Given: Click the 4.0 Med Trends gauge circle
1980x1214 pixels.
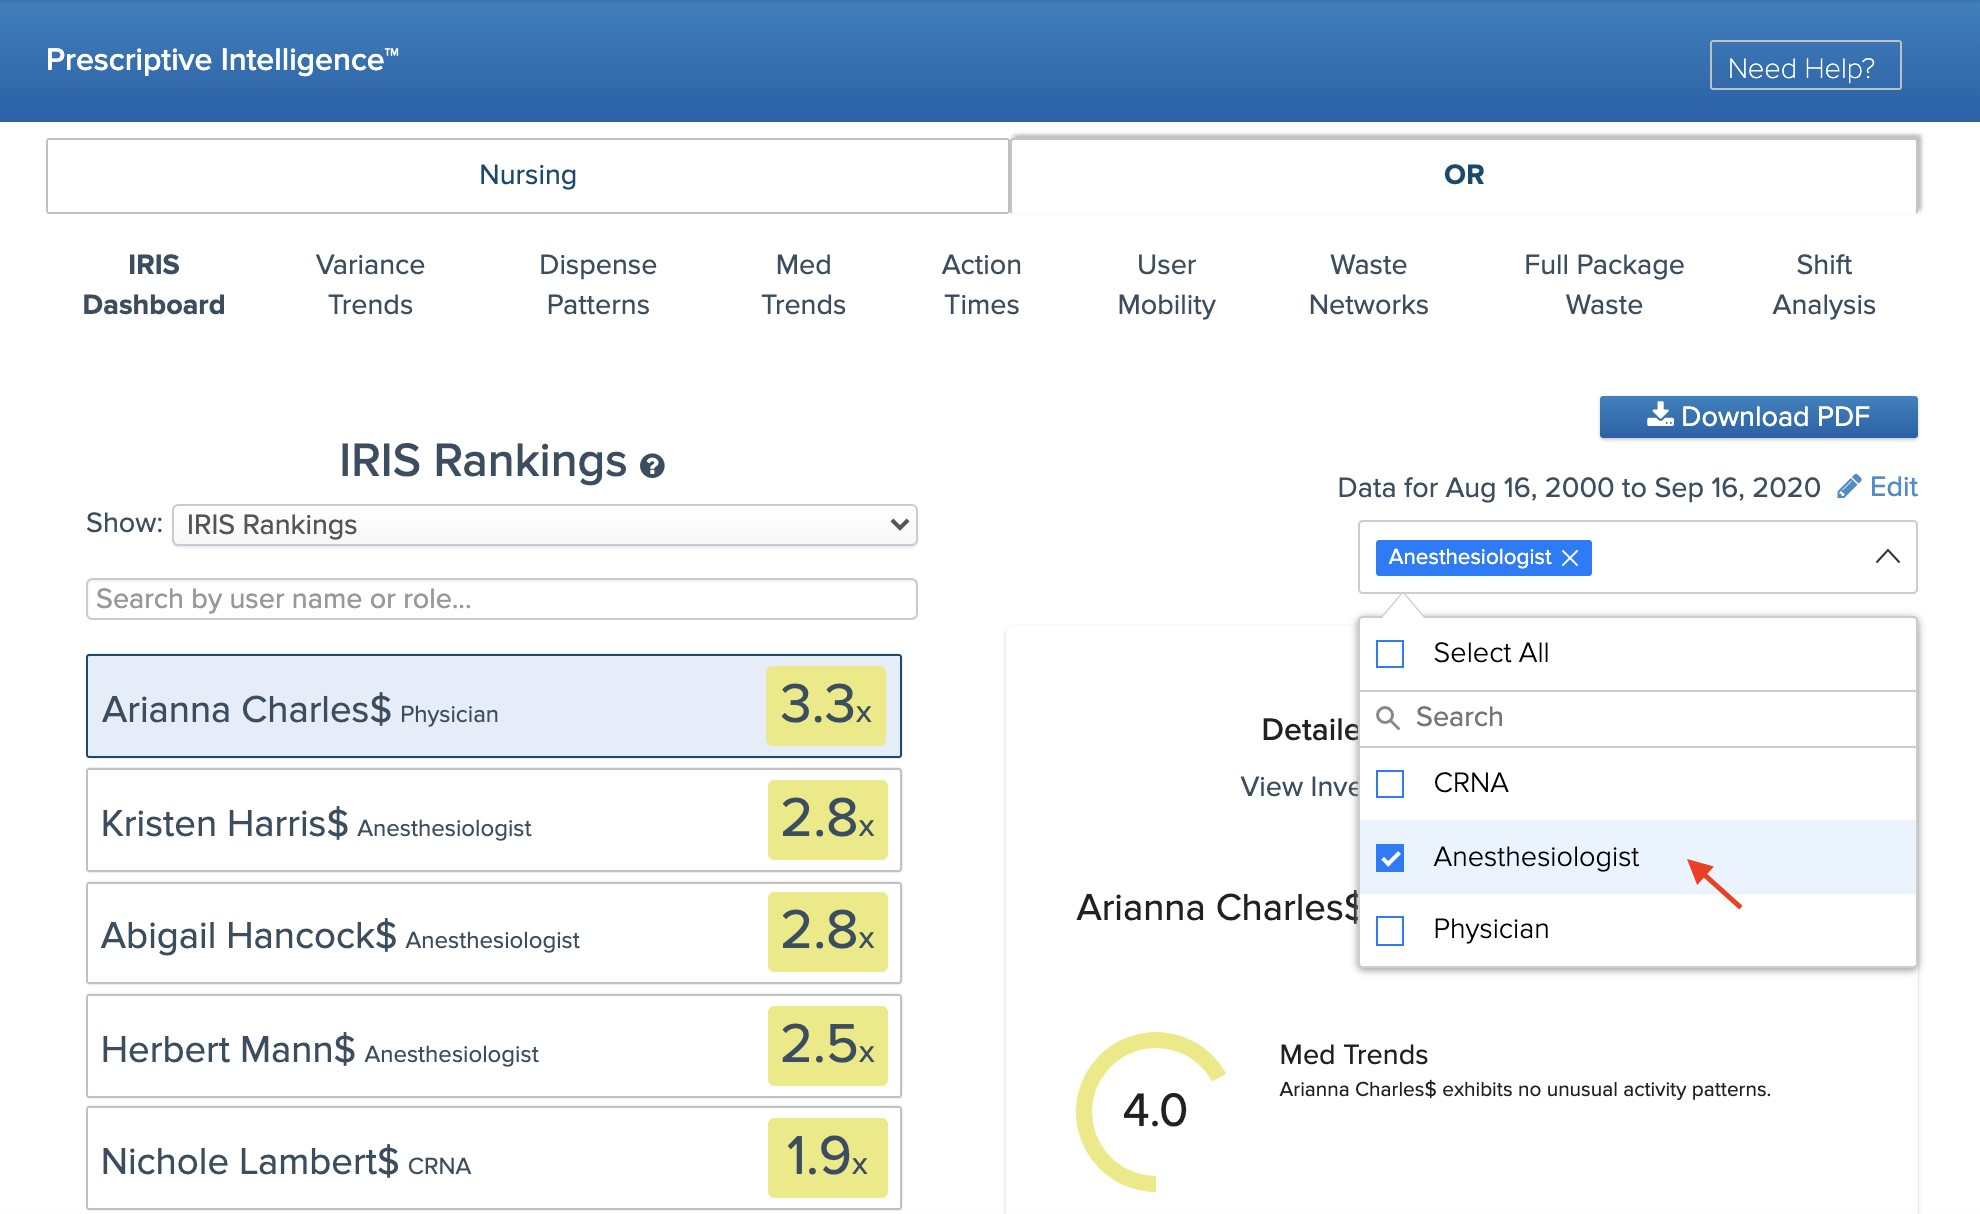Looking at the screenshot, I should (1154, 1111).
